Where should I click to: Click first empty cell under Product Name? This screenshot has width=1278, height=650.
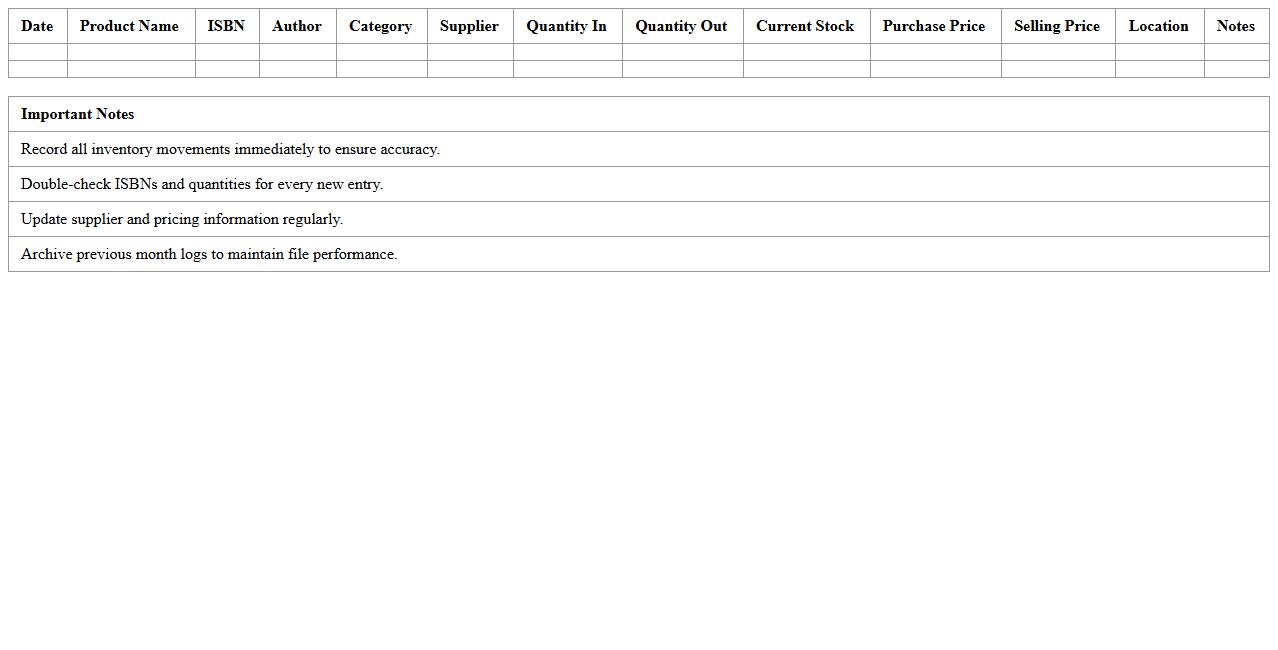[x=131, y=52]
